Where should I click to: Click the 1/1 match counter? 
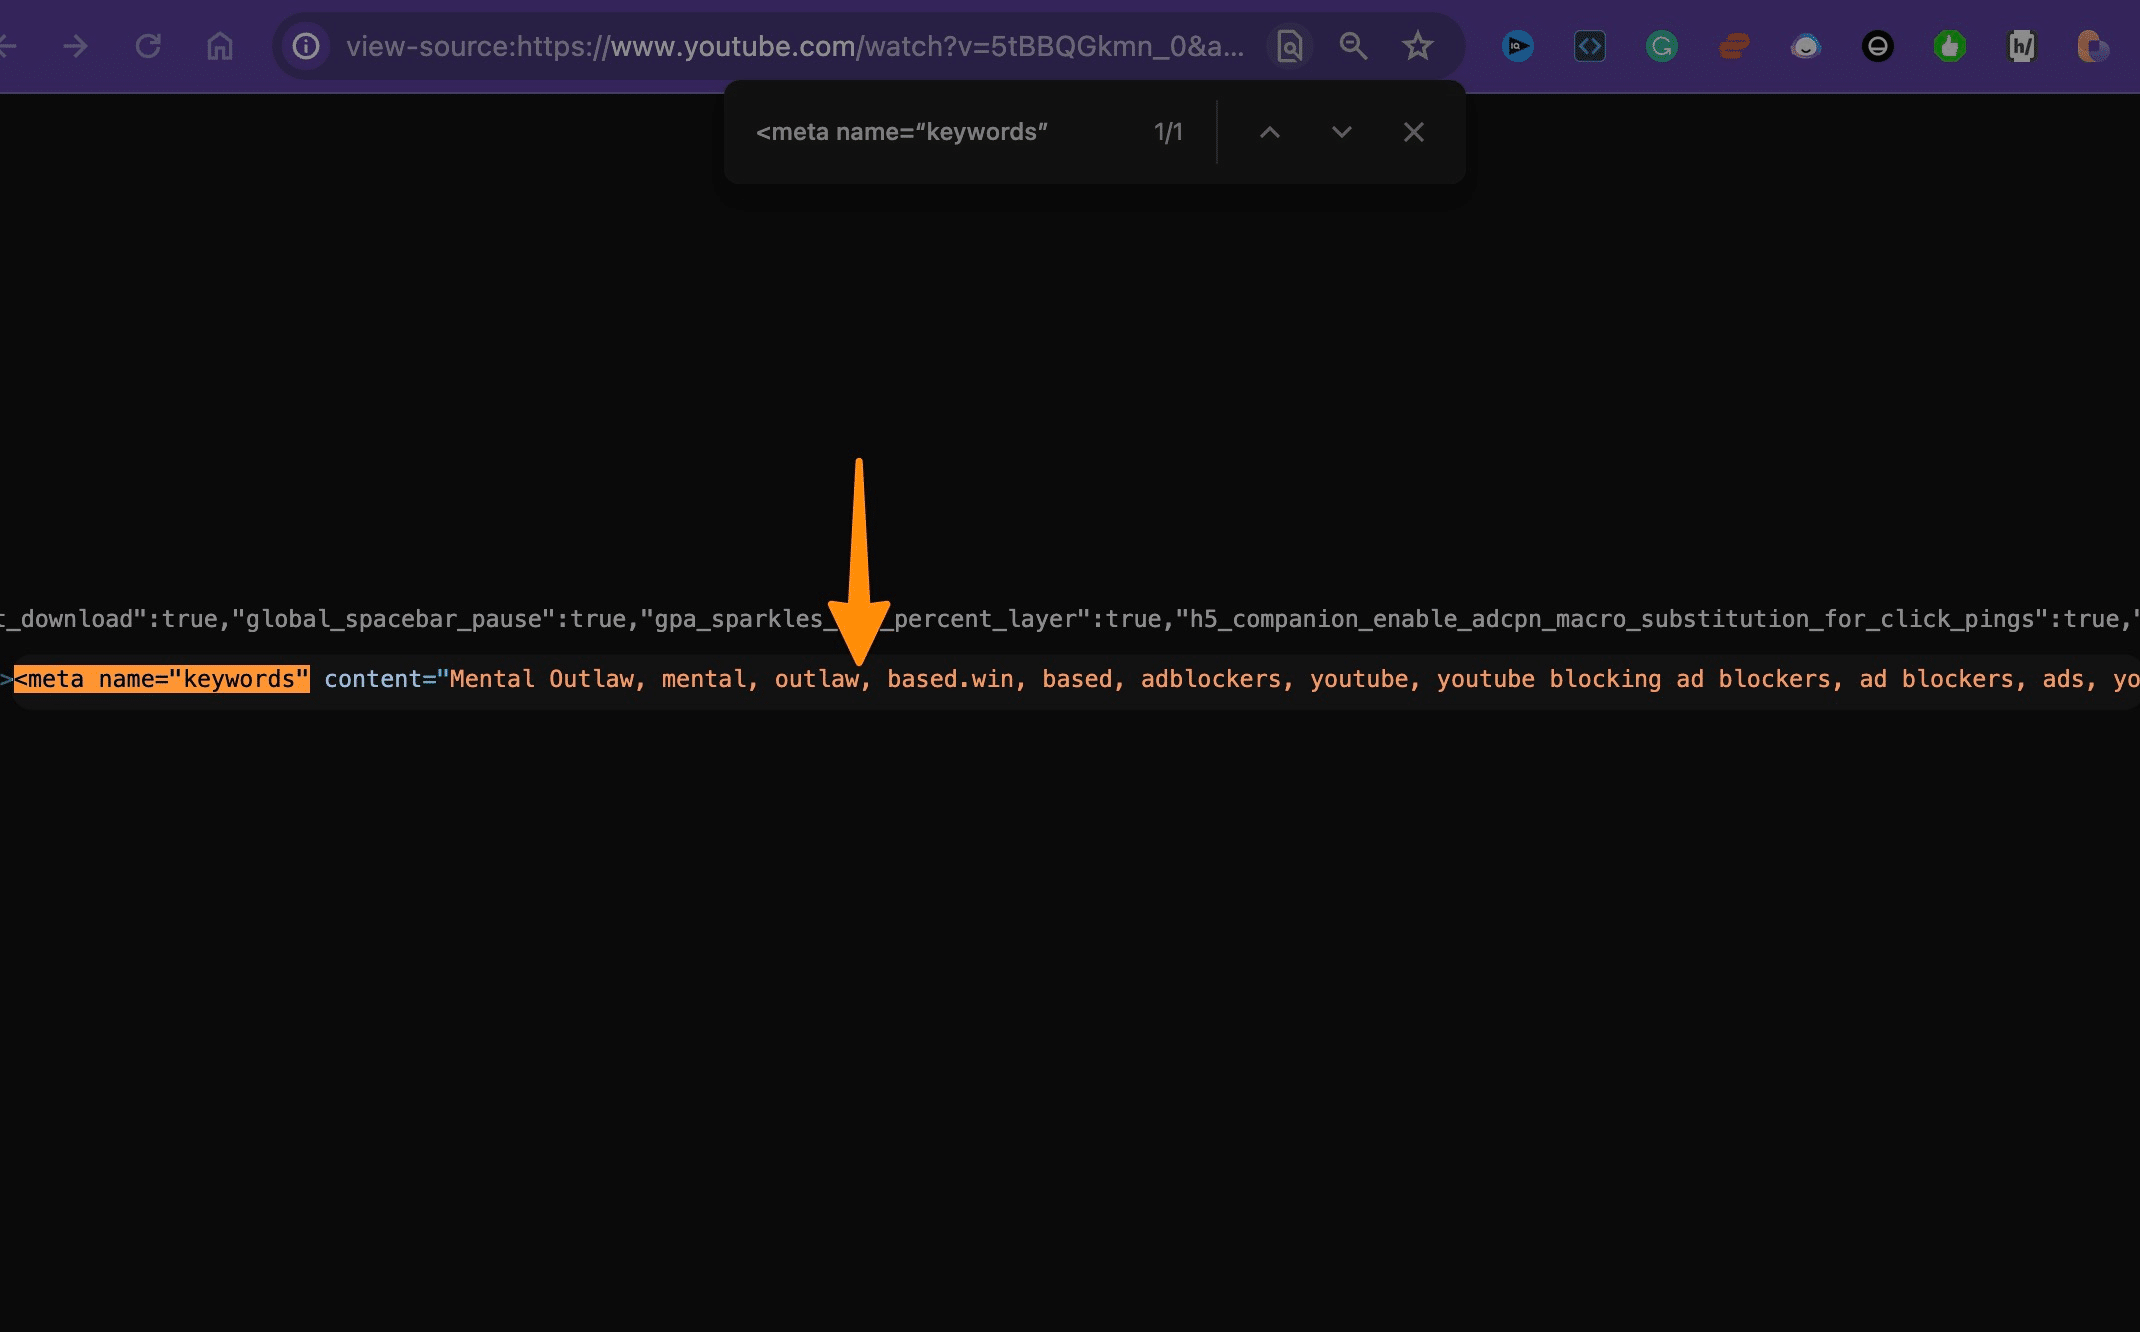pos(1168,132)
